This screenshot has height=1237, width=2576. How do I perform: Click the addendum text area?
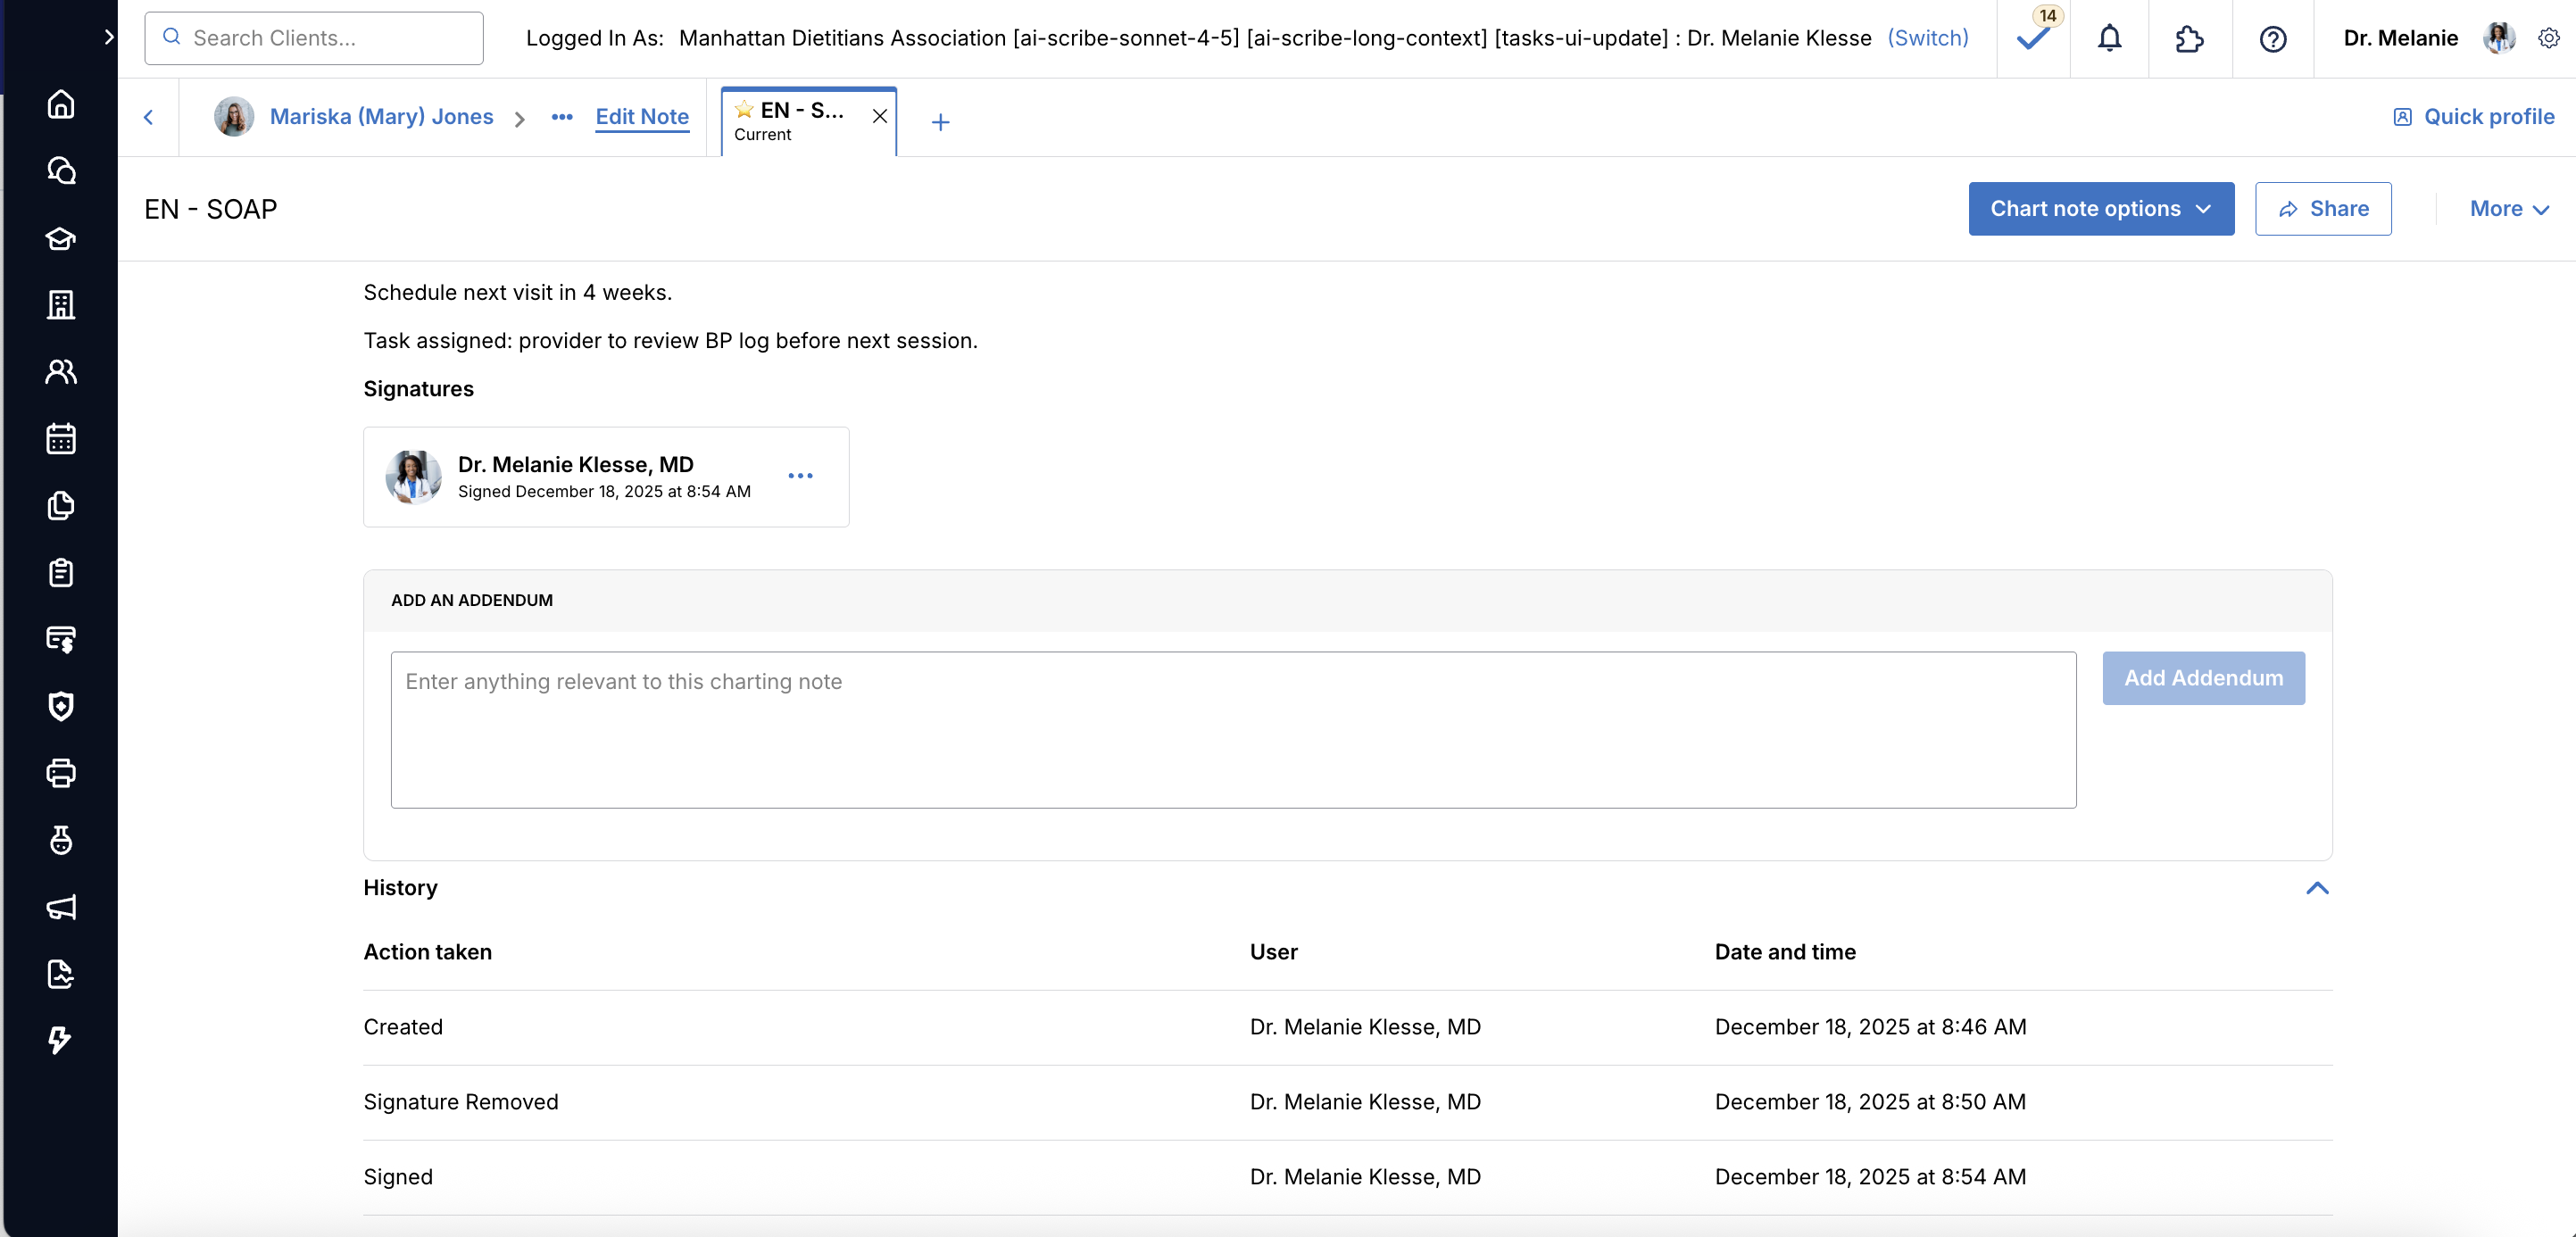(1232, 729)
